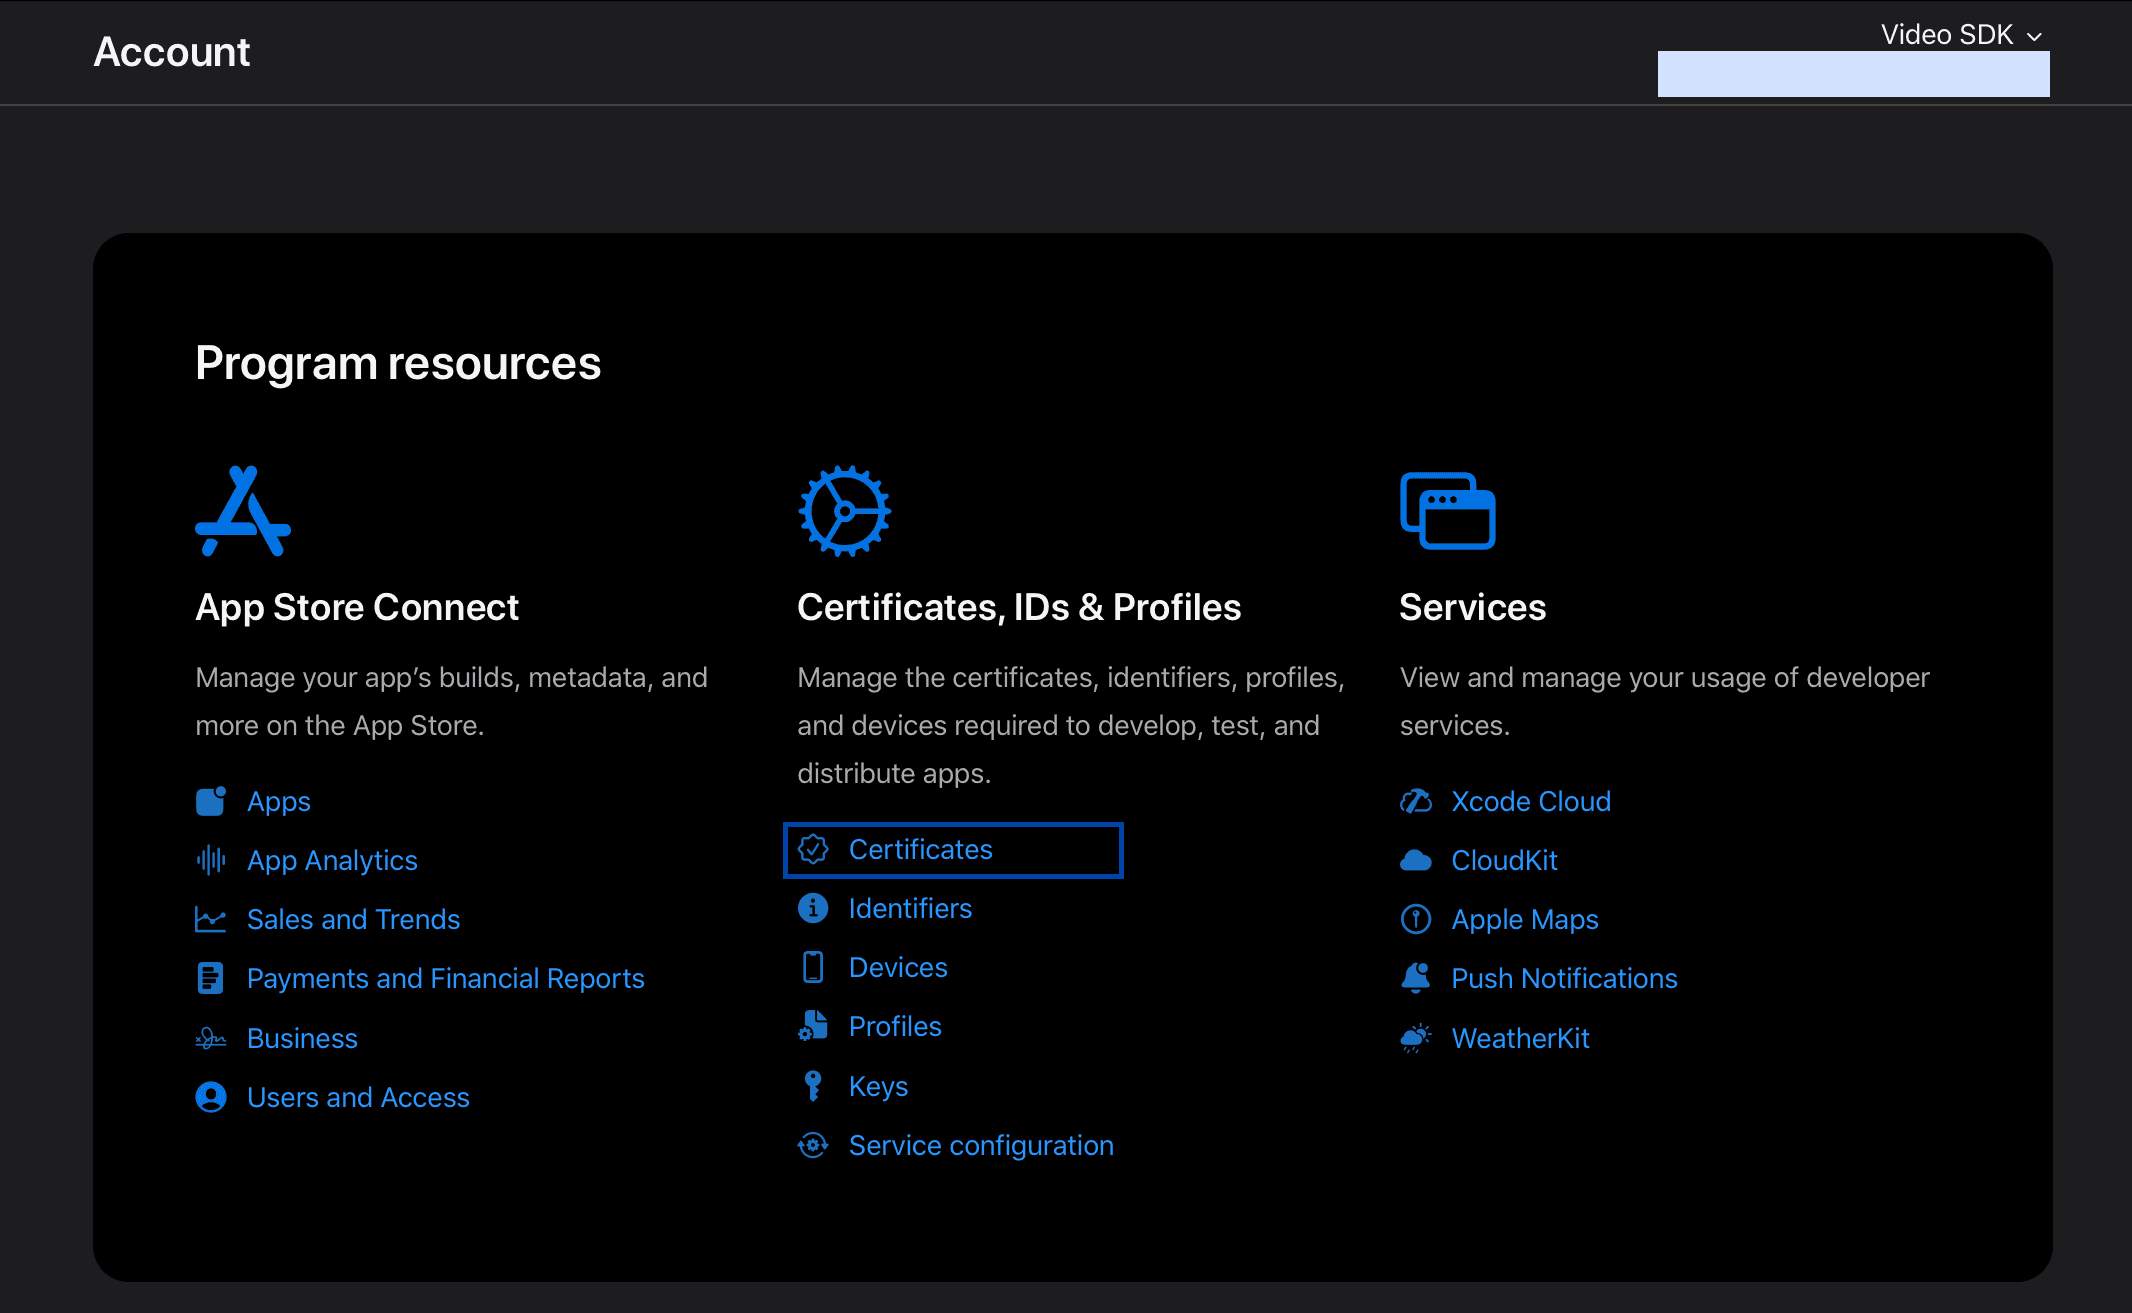Click the Xcode Cloud icon
The width and height of the screenshot is (2132, 1313).
click(x=1416, y=801)
